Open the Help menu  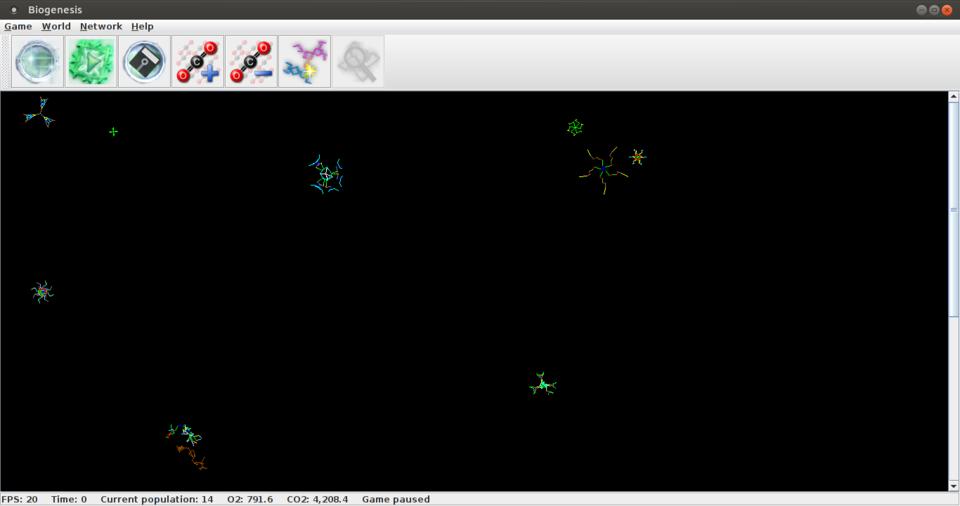[142, 26]
